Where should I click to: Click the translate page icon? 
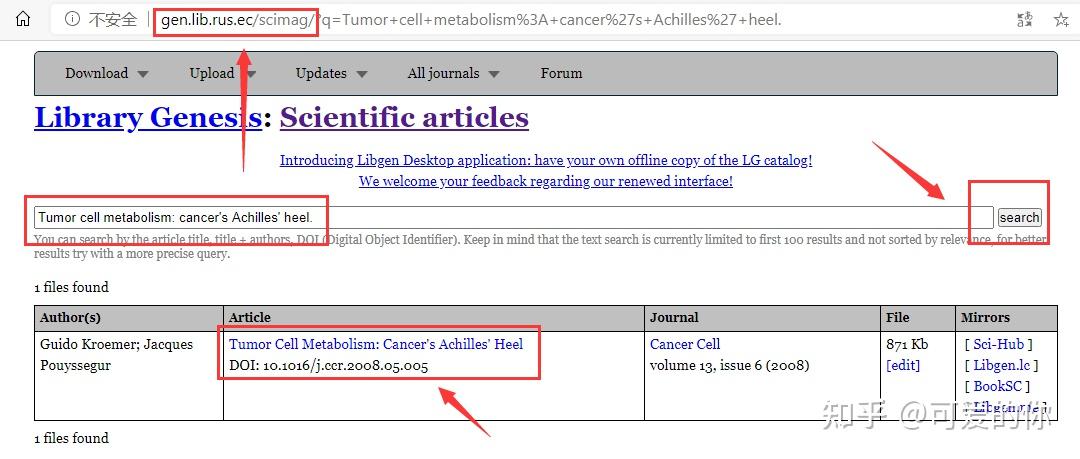[x=1025, y=20]
